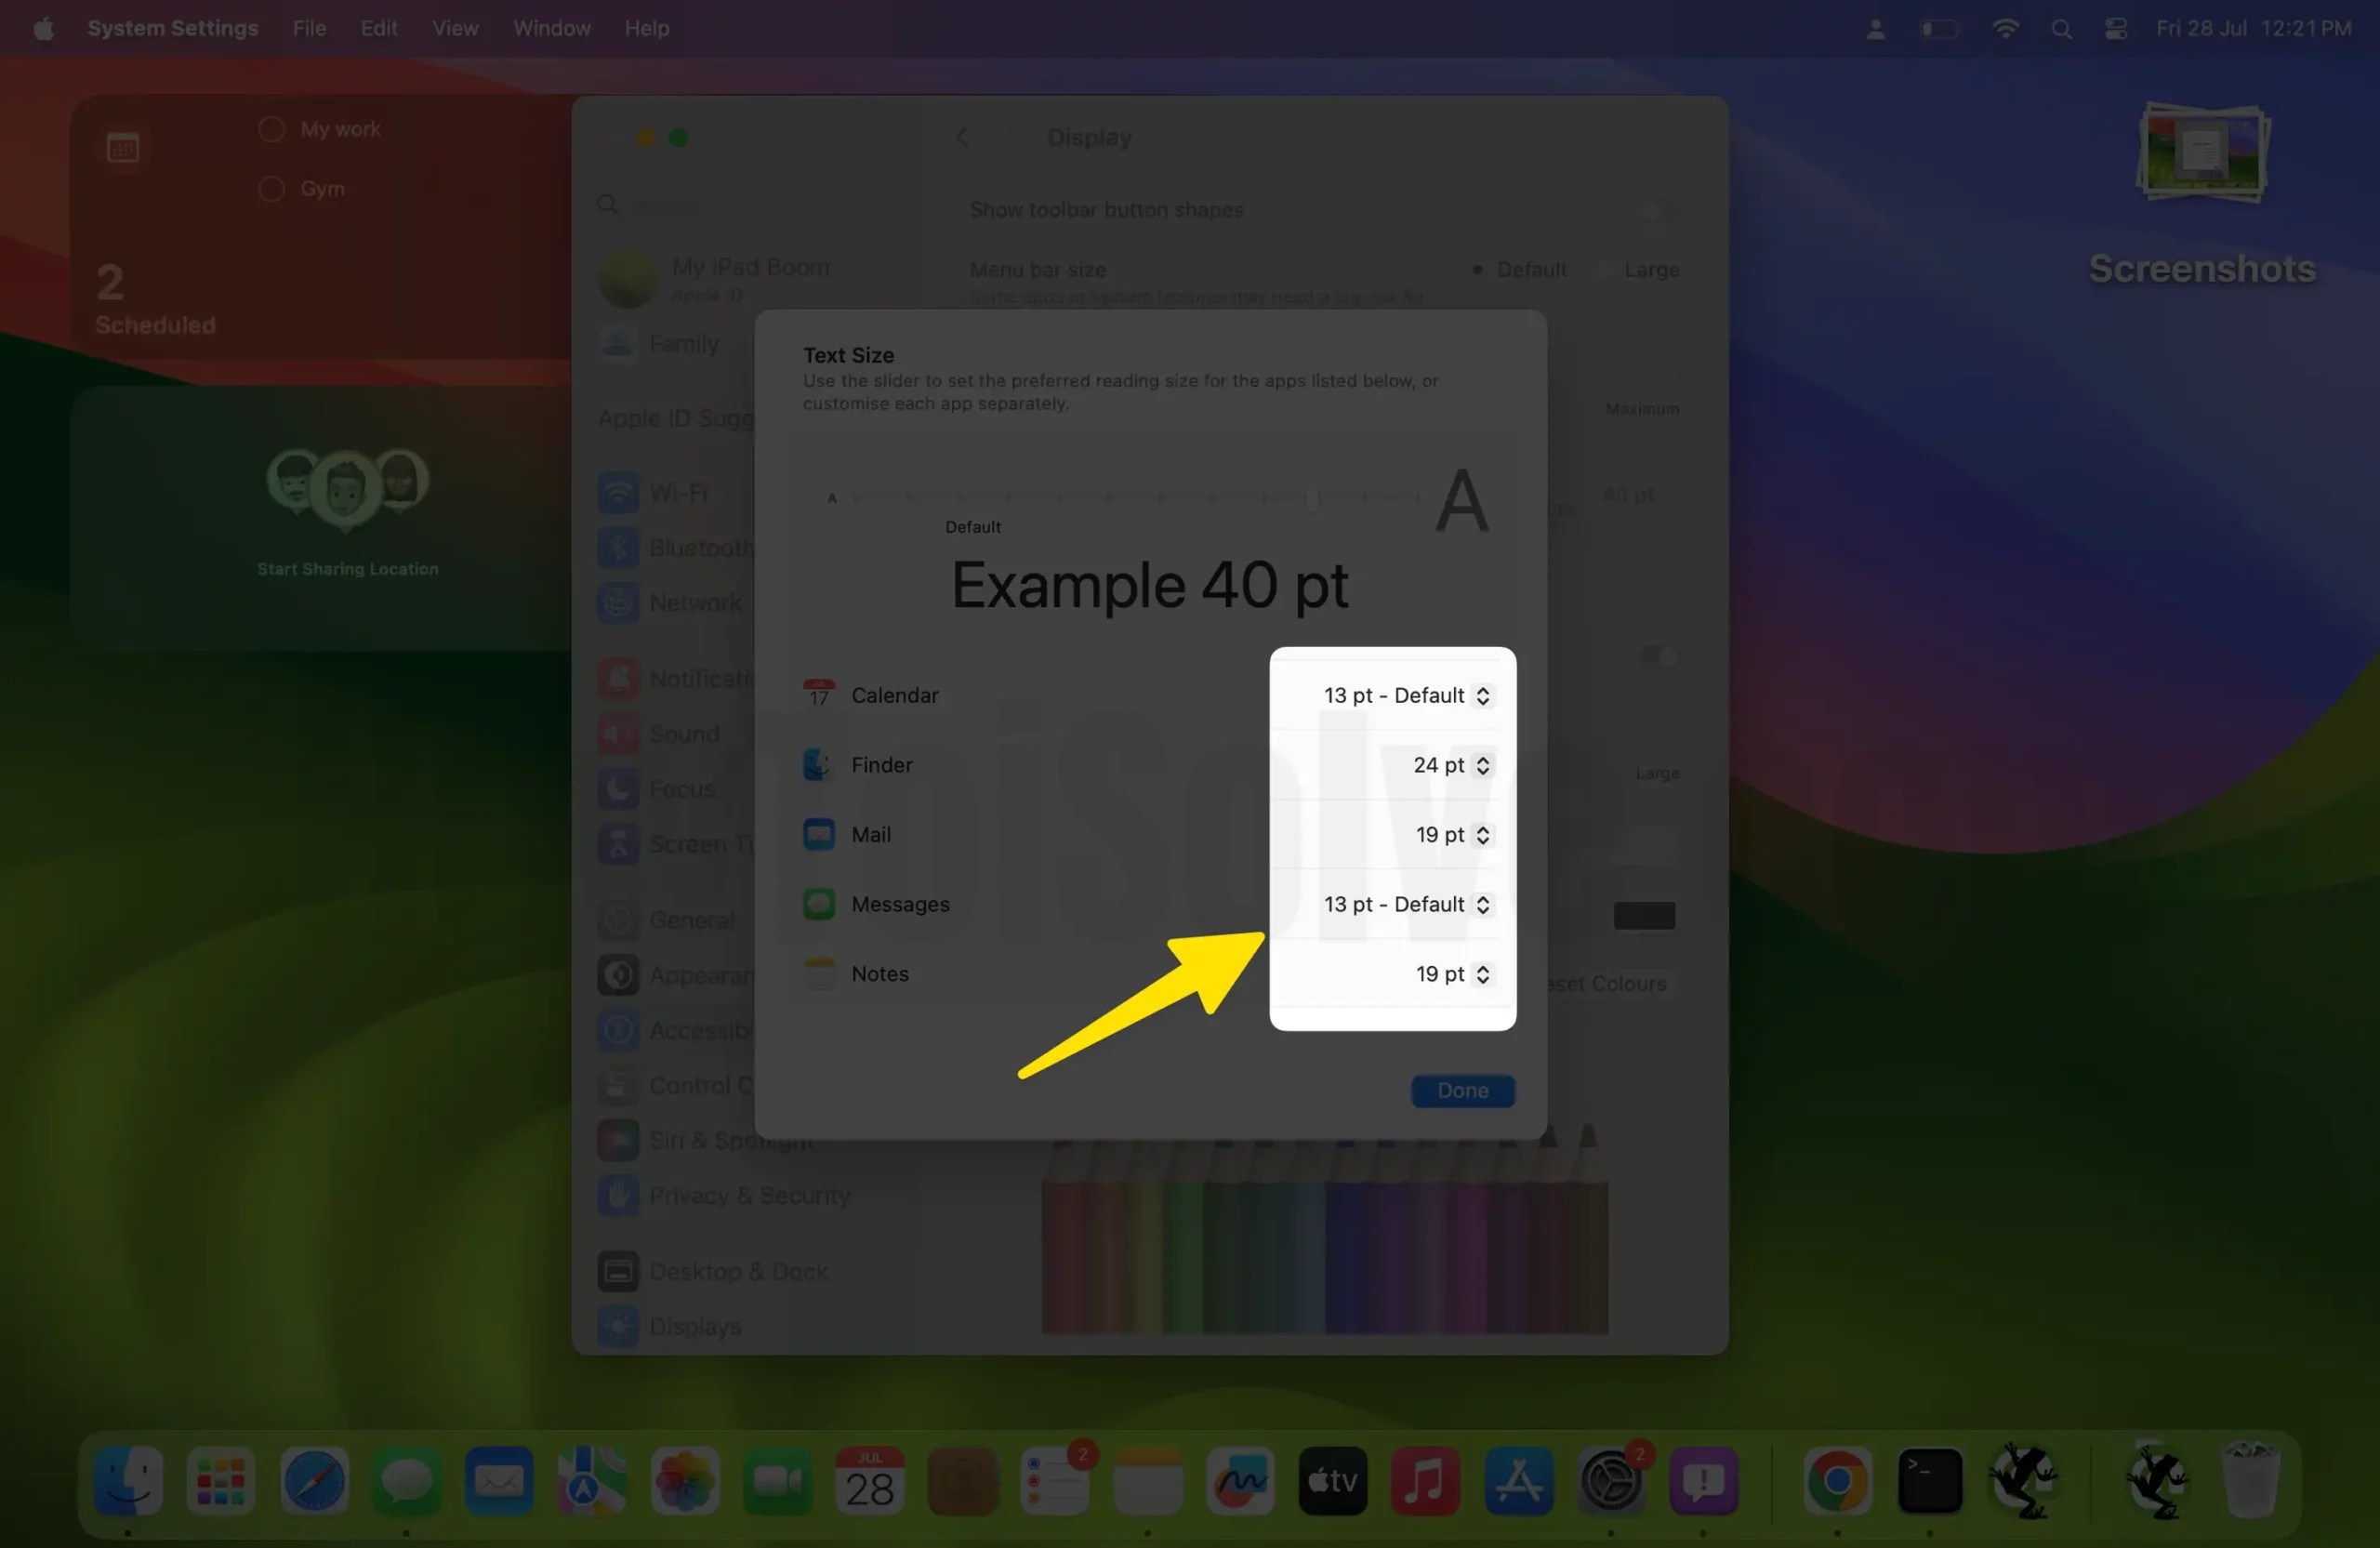Open the Help menu
This screenshot has height=1548, width=2380.
click(646, 28)
